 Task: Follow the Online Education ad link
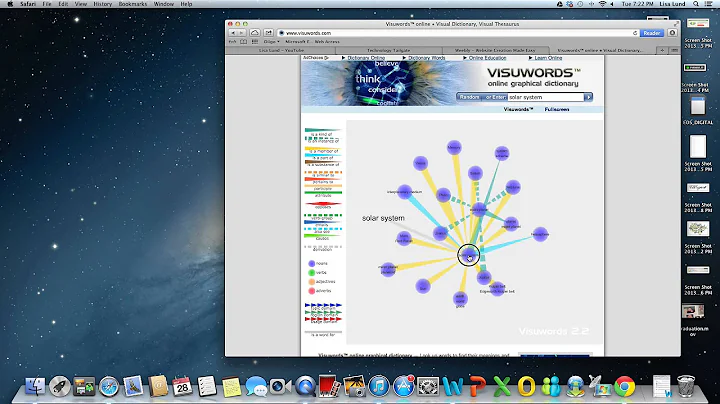487,58
